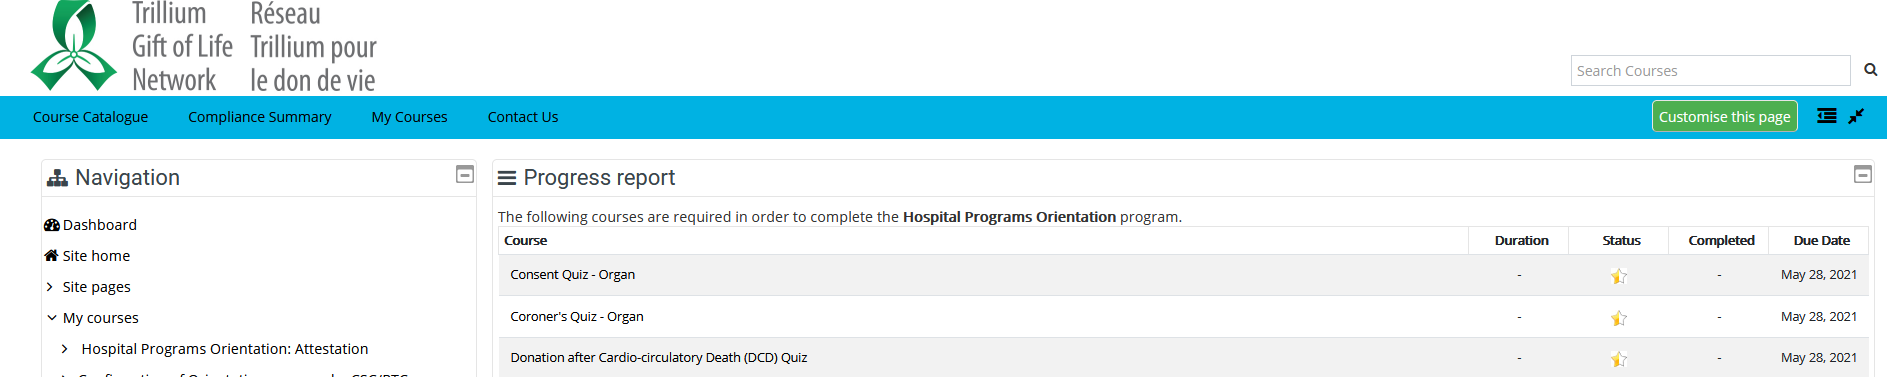The height and width of the screenshot is (377, 1887).
Task: Click the Trillium Gift of Life logo
Action: click(204, 46)
